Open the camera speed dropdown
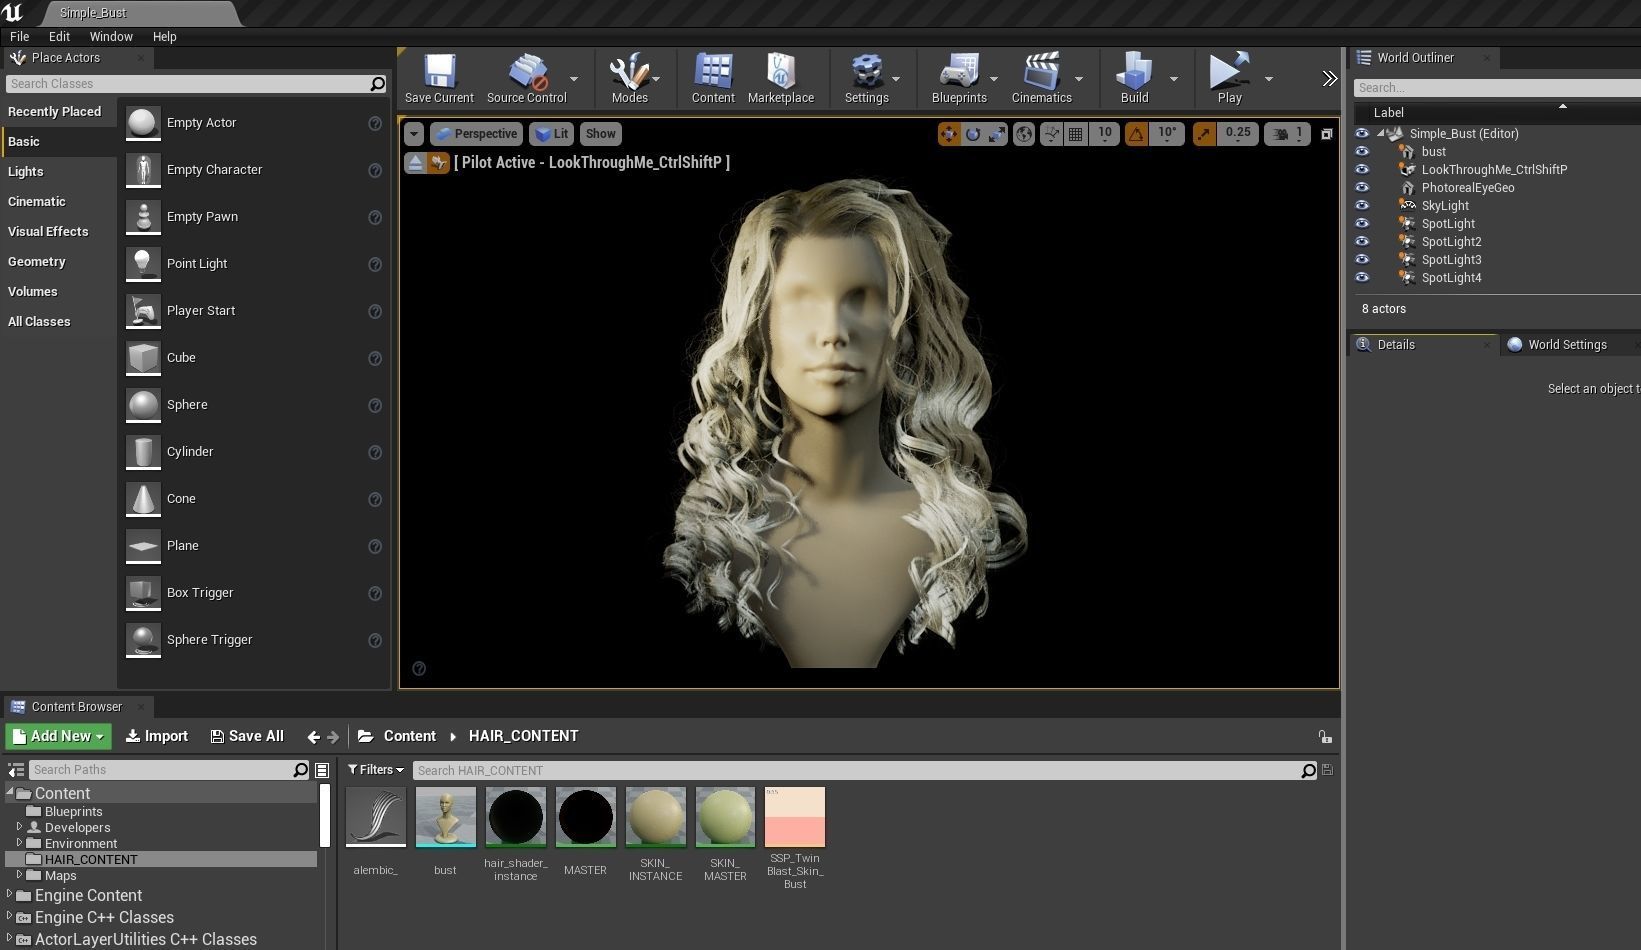Viewport: 1641px width, 950px height. click(x=1289, y=133)
